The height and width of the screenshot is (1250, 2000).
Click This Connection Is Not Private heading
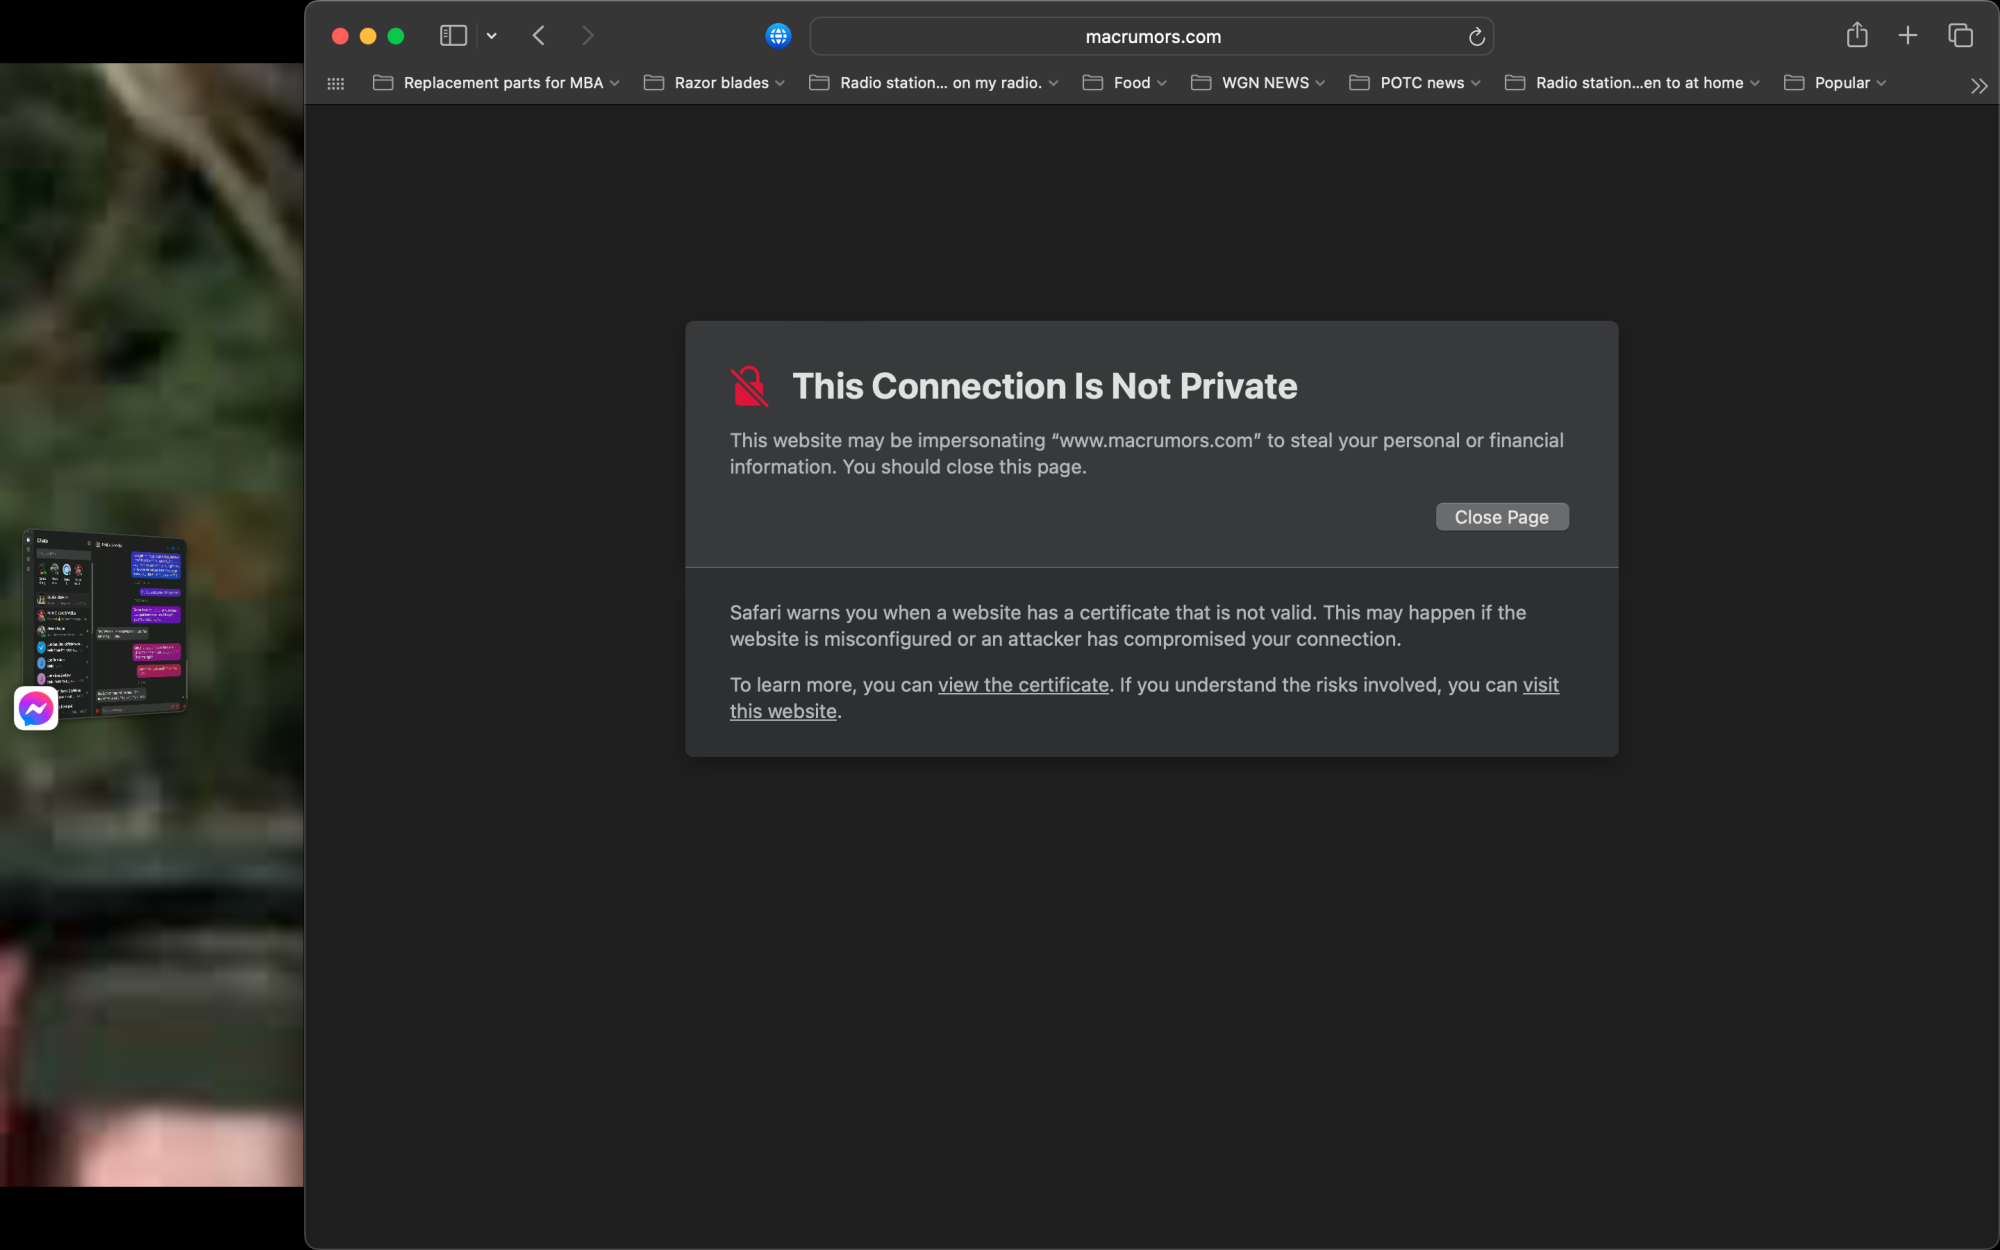(1045, 386)
